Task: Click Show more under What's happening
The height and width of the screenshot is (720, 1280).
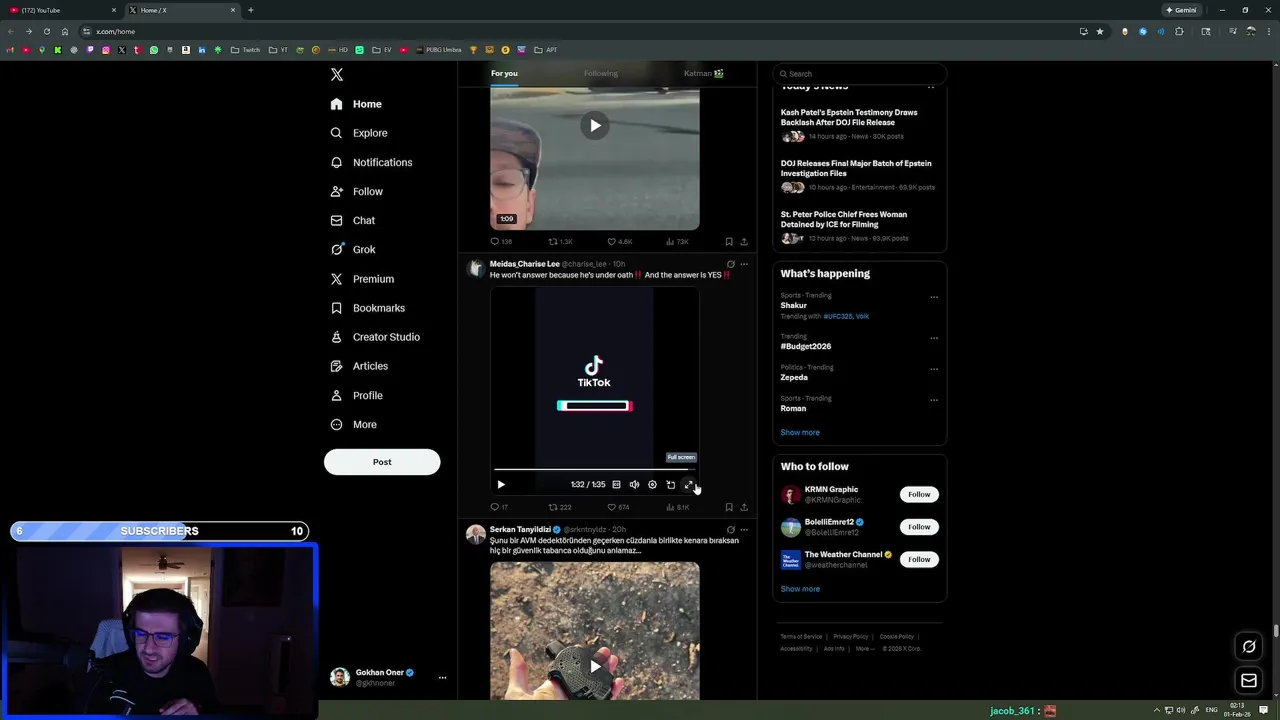Action: (x=800, y=432)
